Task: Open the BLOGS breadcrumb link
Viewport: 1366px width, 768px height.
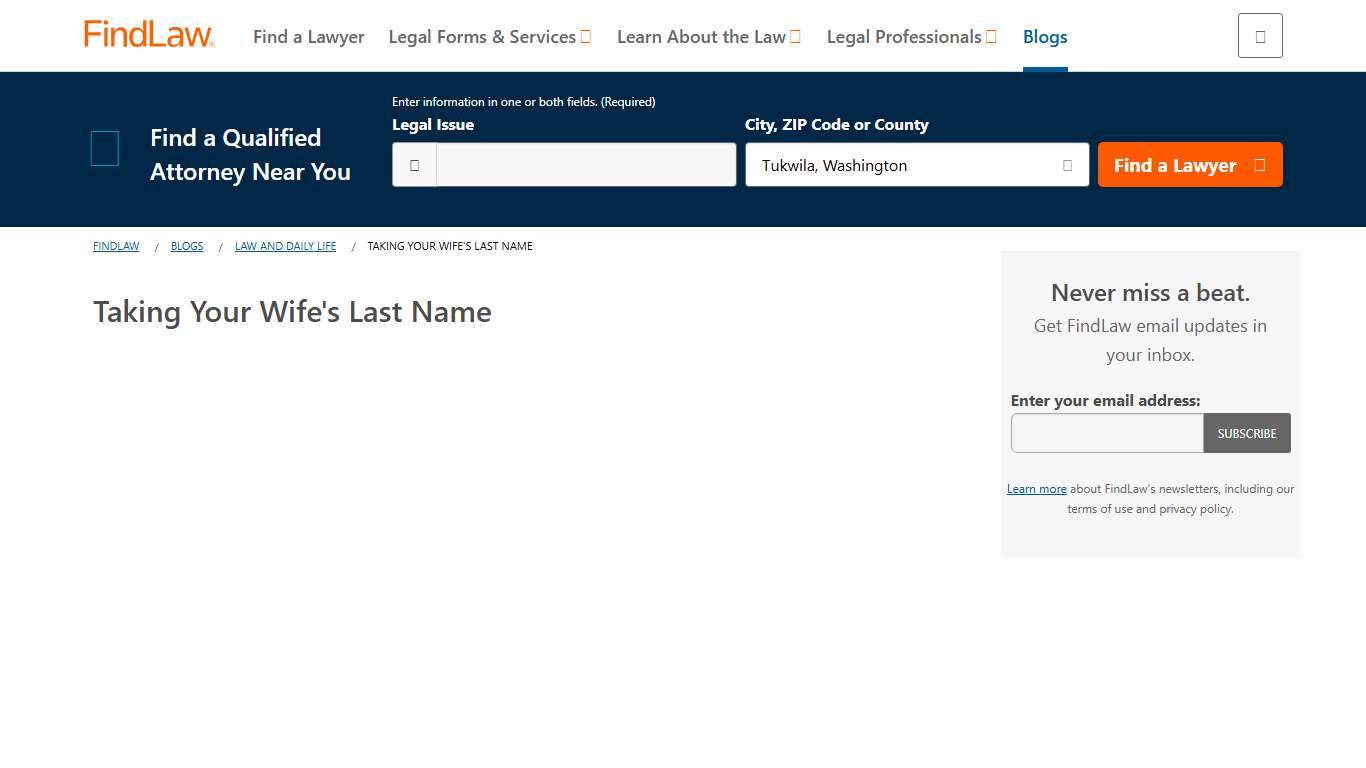Action: pos(187,245)
